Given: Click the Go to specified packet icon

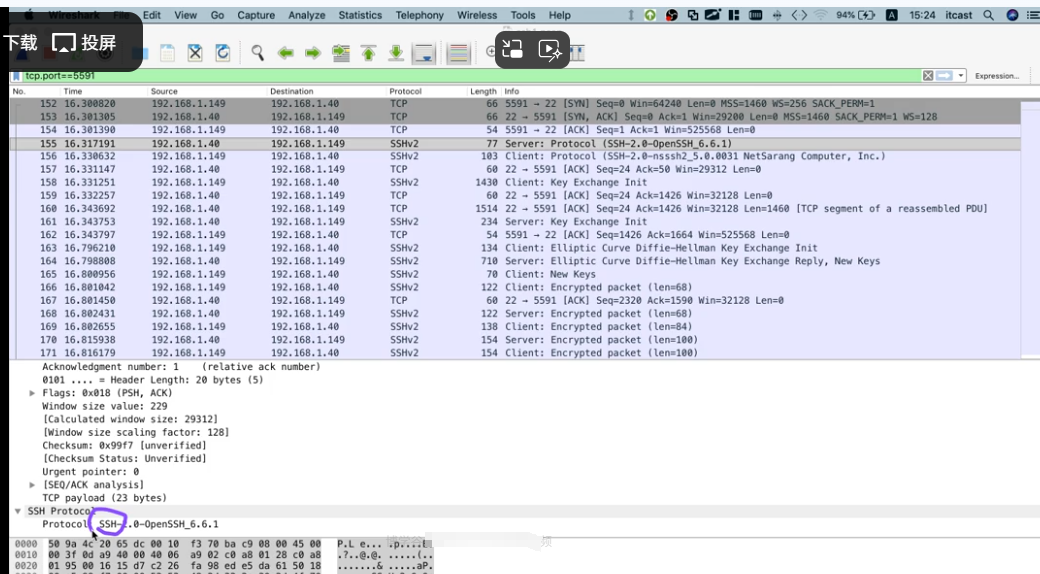Looking at the screenshot, I should 340,52.
